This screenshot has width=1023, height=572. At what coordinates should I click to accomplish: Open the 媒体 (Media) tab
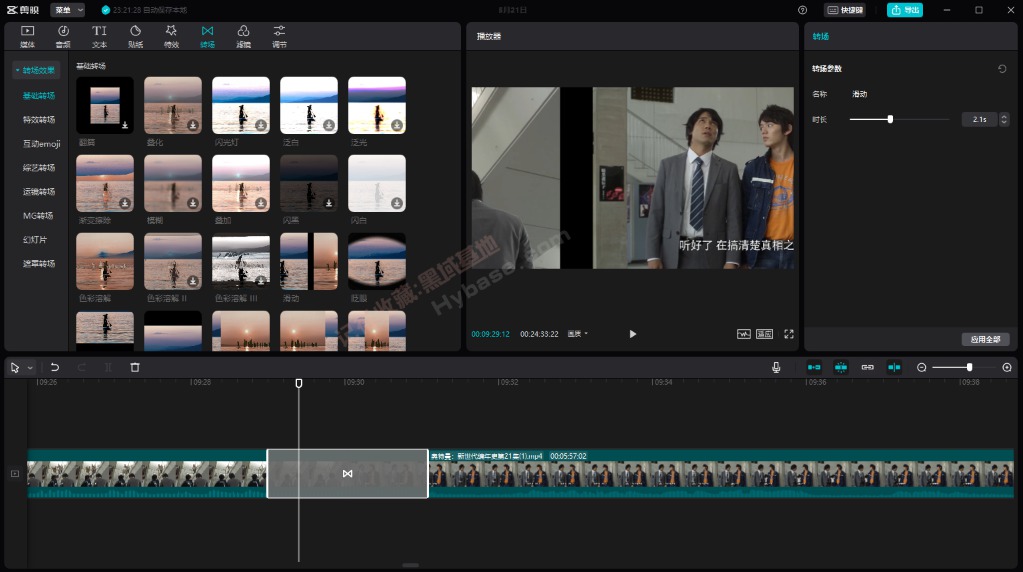pos(27,37)
